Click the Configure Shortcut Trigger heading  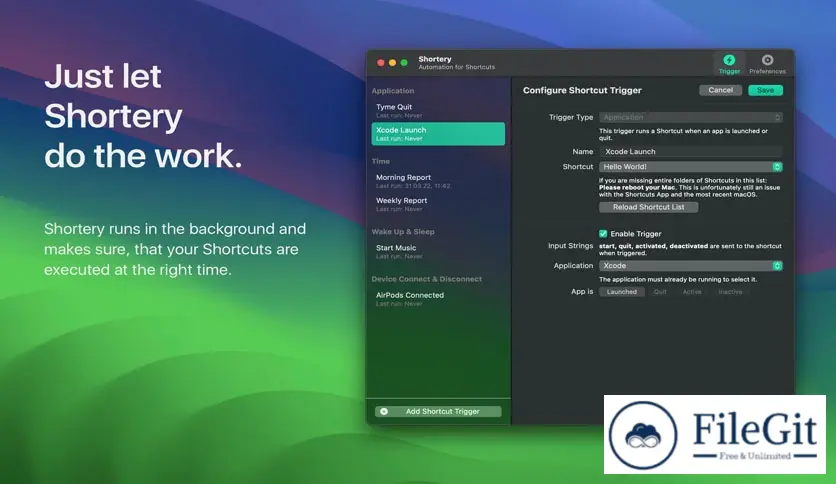point(582,90)
